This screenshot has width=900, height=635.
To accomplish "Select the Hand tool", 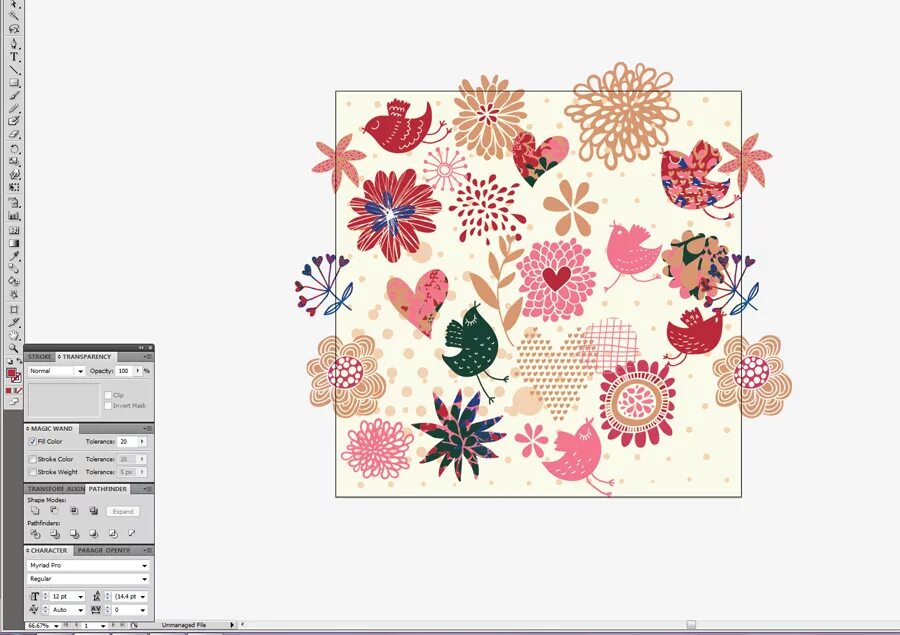I will click(x=14, y=335).
